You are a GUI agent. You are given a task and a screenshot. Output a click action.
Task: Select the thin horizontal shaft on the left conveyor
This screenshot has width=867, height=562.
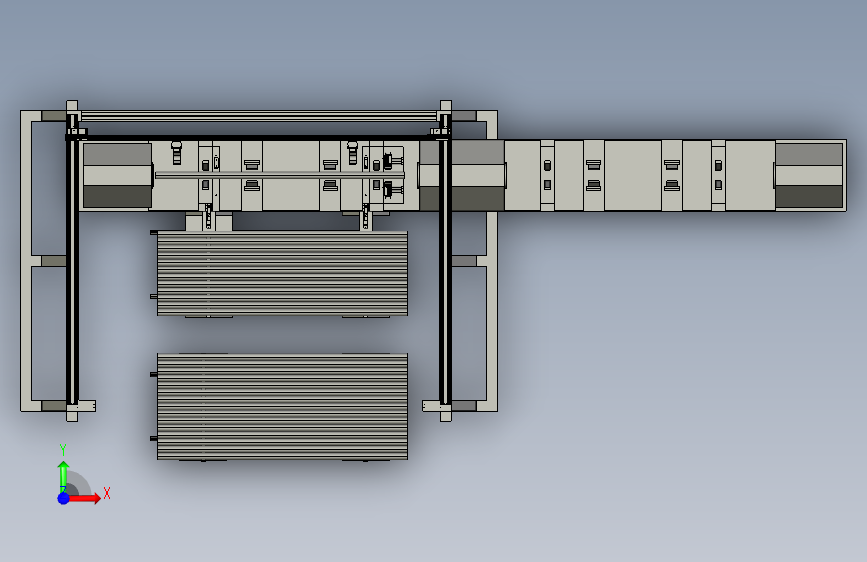pyautogui.click(x=279, y=175)
